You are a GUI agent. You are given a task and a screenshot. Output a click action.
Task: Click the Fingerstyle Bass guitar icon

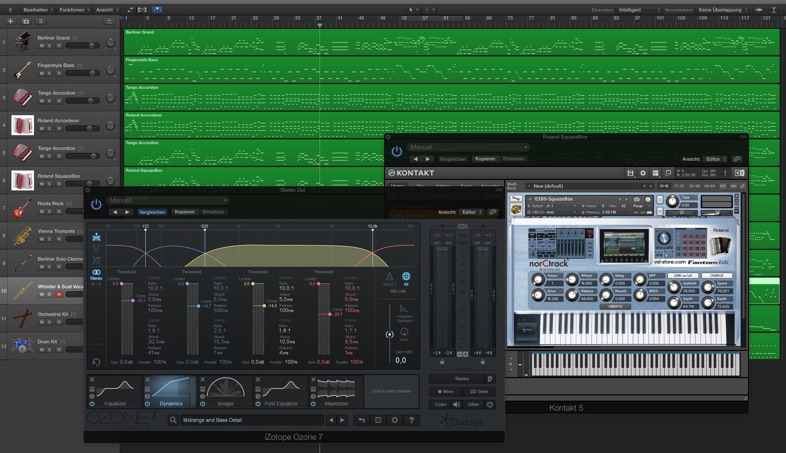tap(20, 70)
